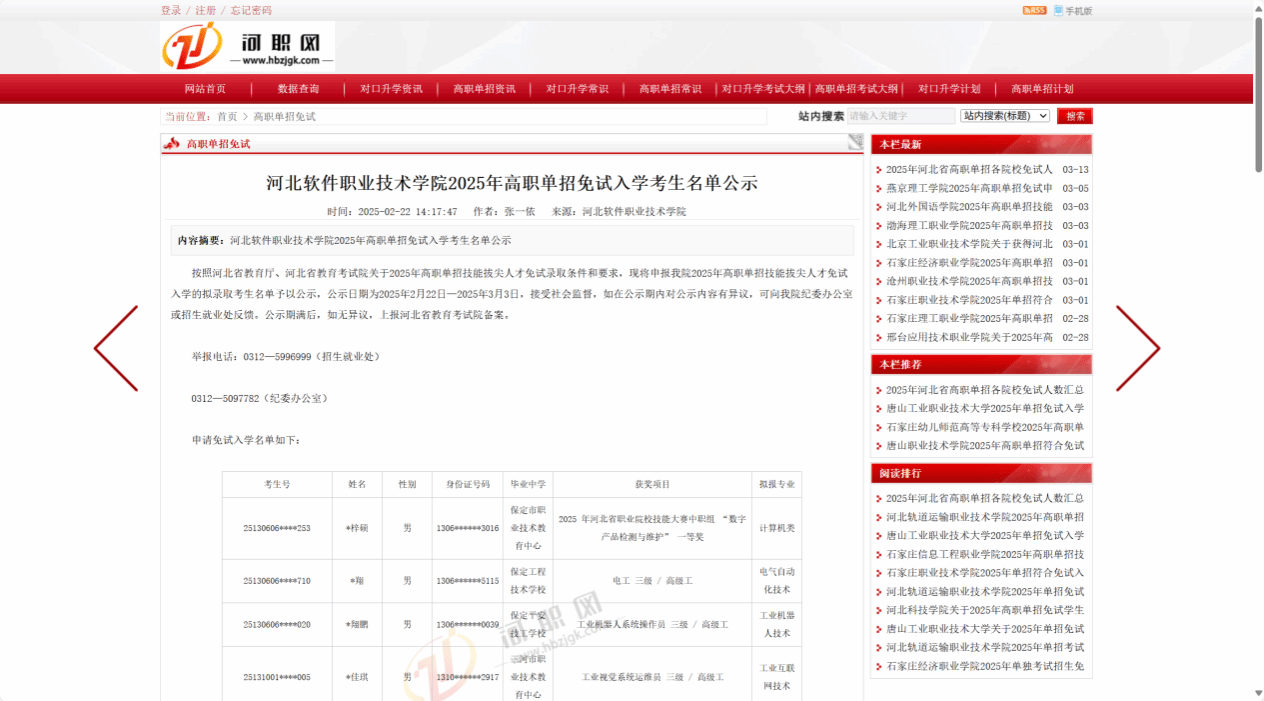Screen dimensions: 1264x701
Task: Open 北京工业职业技术学院关于获得河北 link
Action: 969,244
